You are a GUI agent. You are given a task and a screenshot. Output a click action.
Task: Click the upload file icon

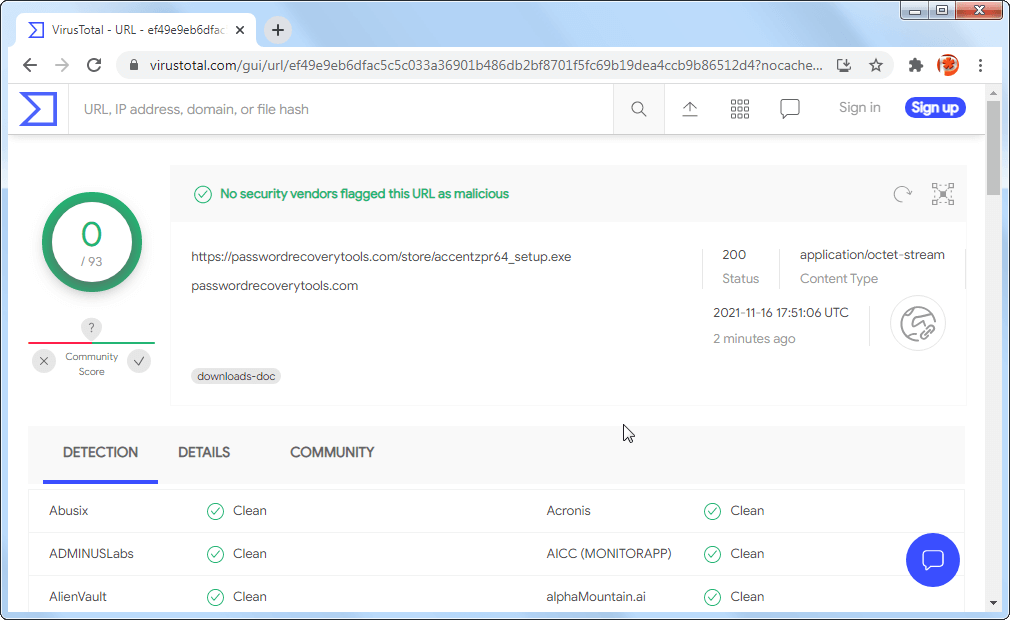690,109
